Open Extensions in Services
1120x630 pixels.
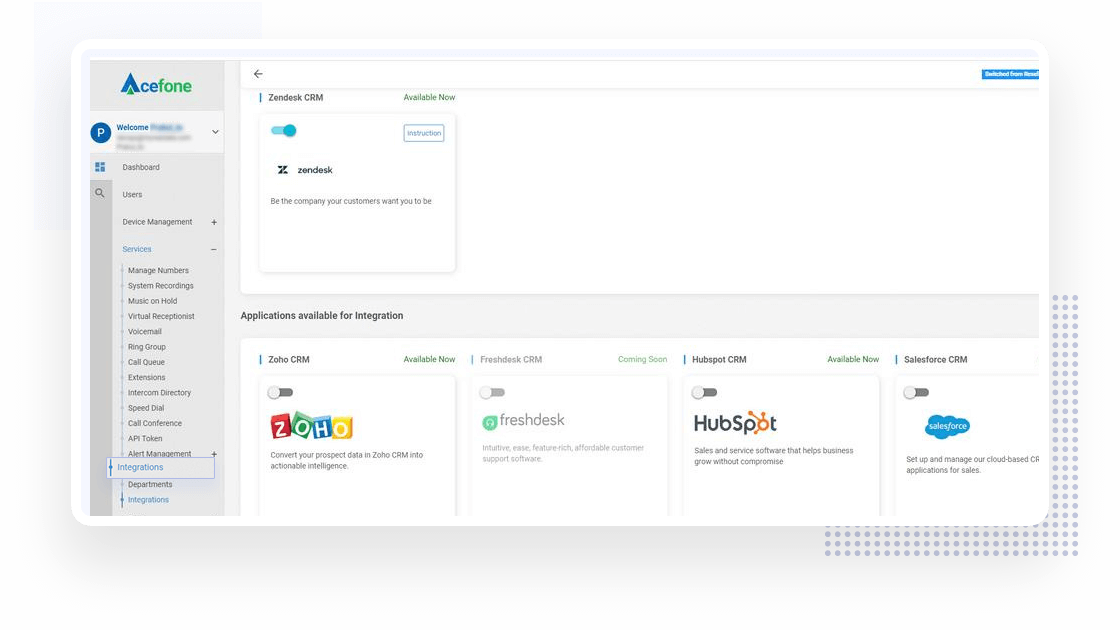146,377
